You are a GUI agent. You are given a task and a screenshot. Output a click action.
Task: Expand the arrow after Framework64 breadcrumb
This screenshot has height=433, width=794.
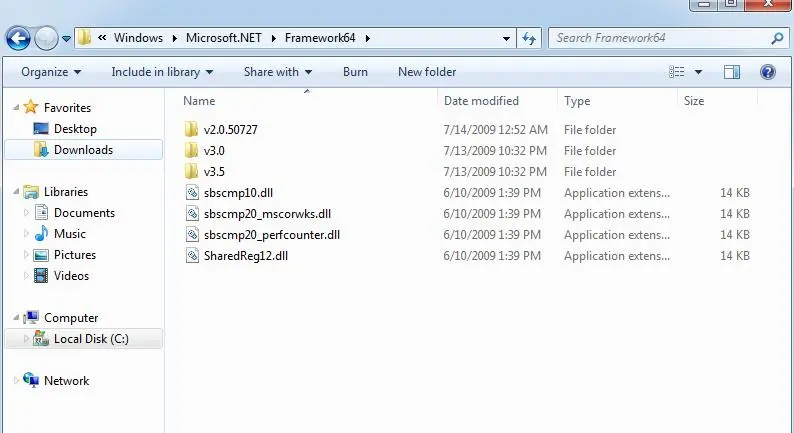[368, 38]
